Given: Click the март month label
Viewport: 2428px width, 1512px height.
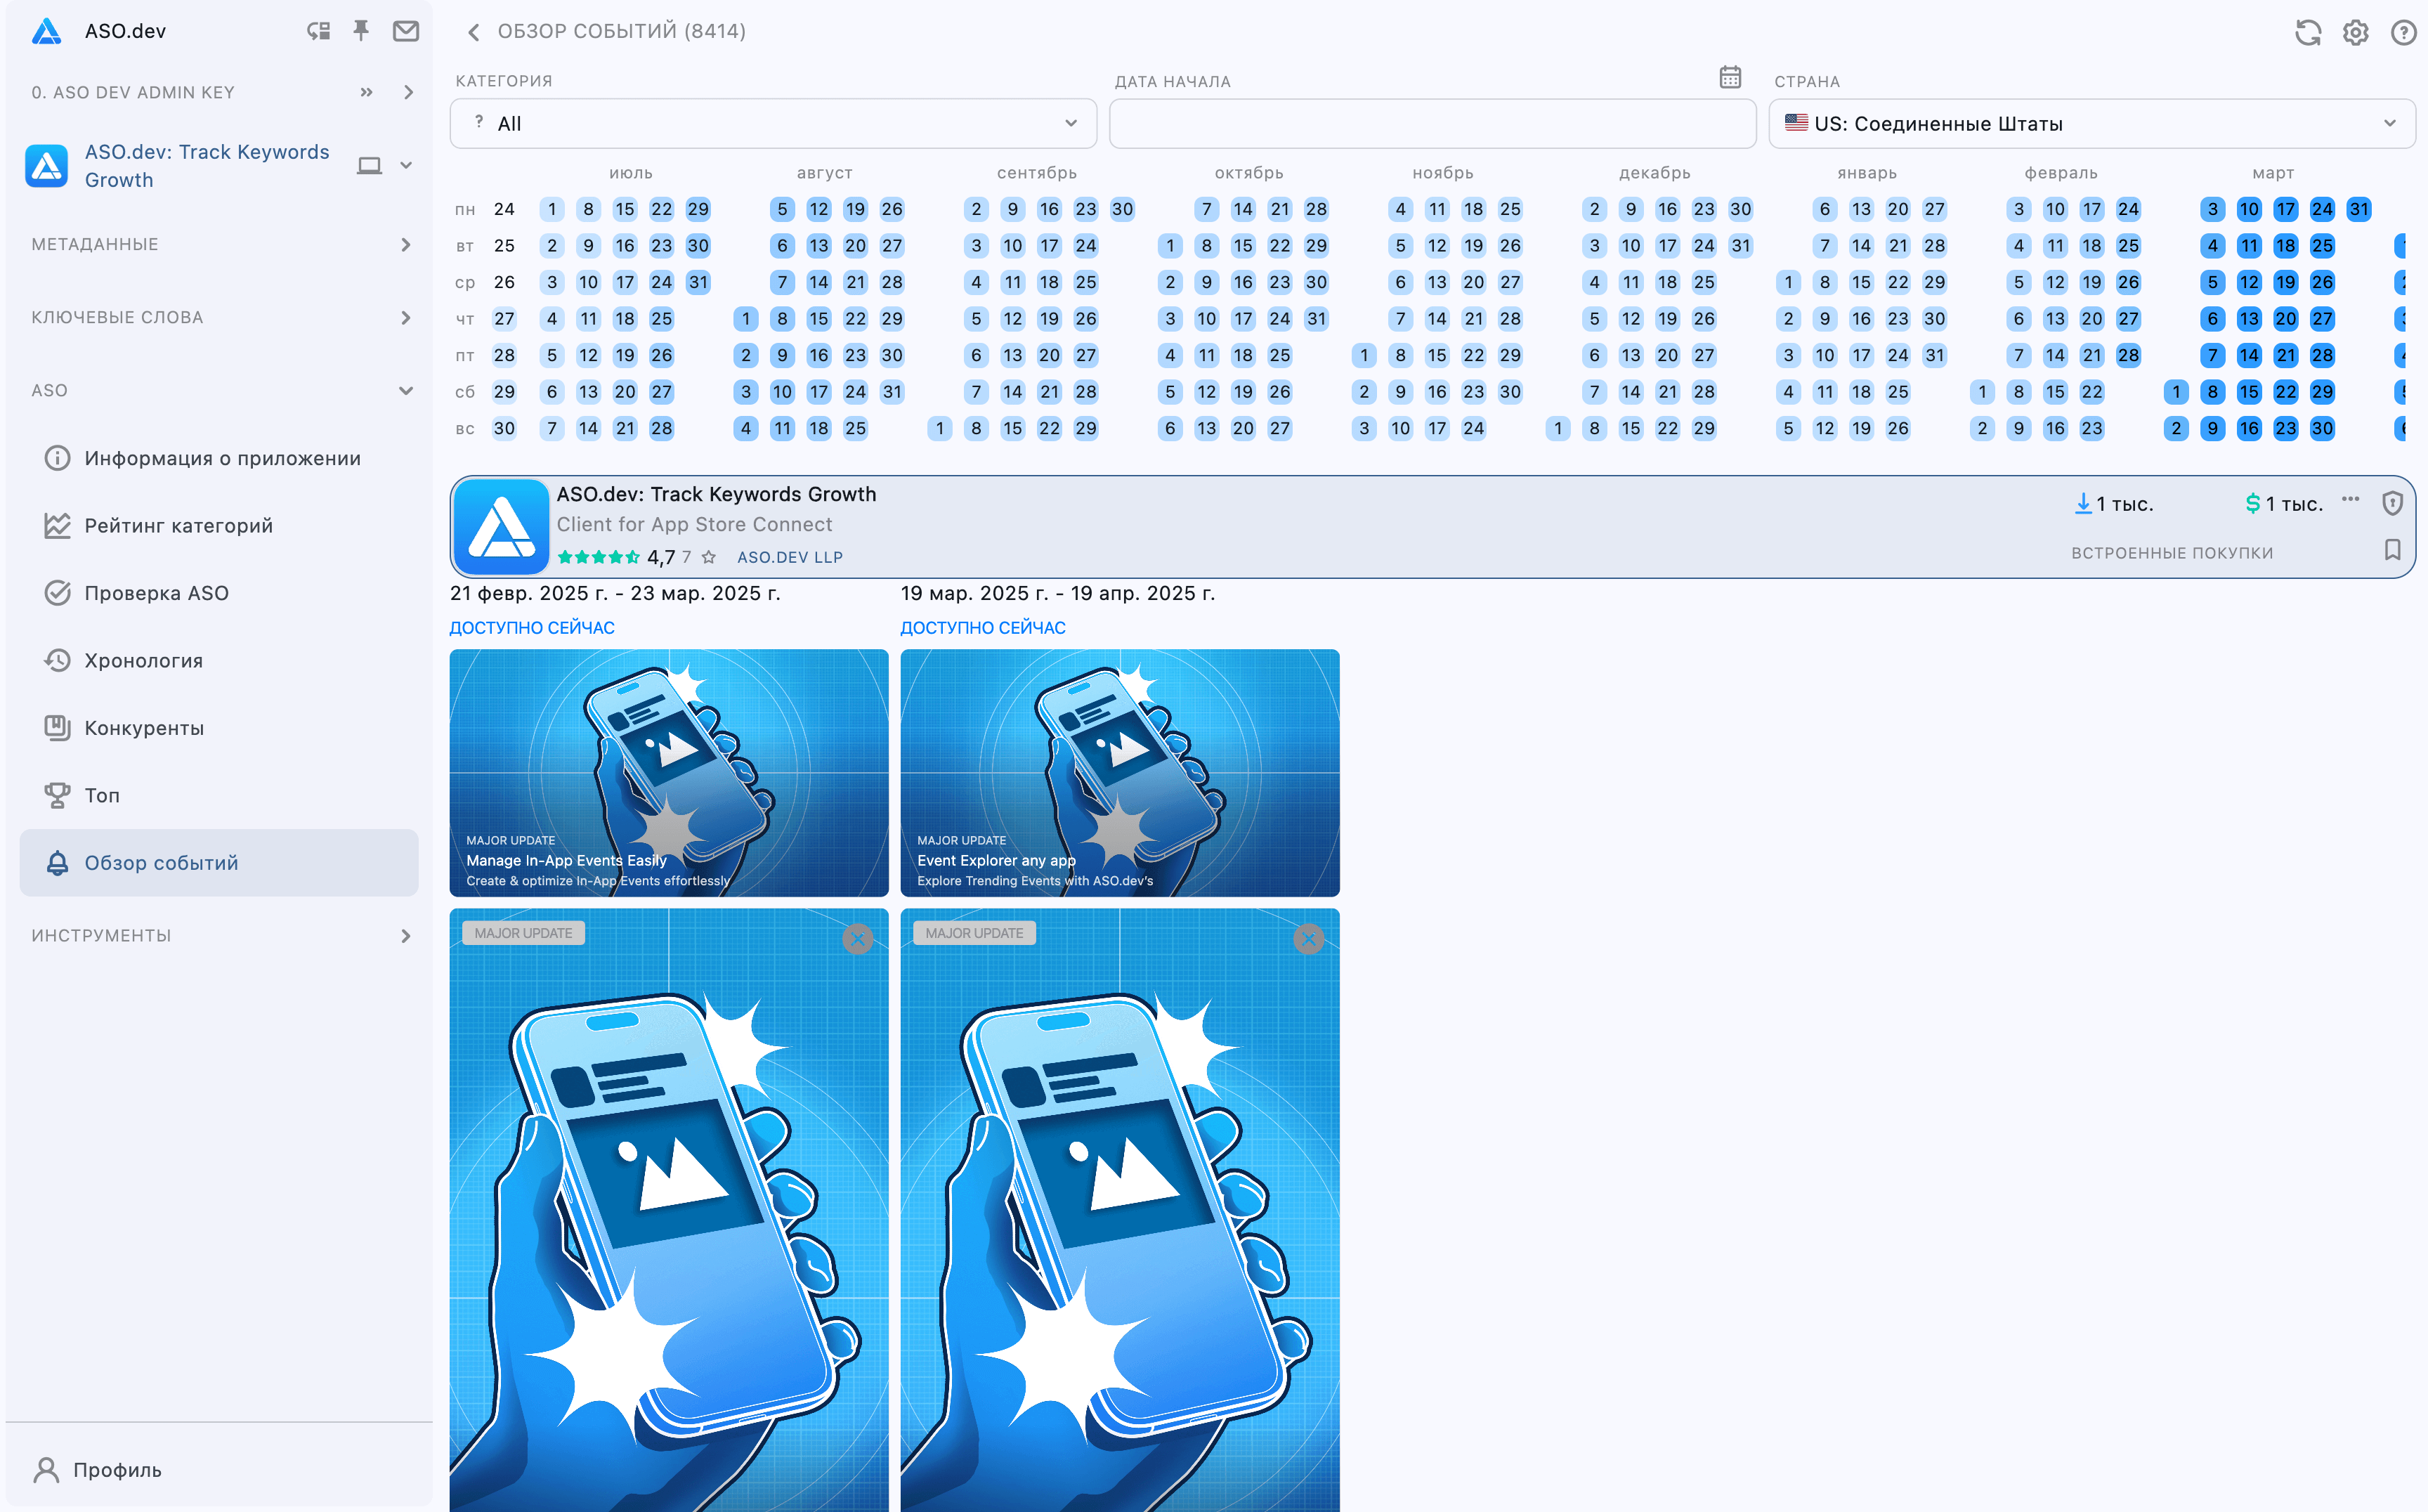Looking at the screenshot, I should pyautogui.click(x=2273, y=173).
